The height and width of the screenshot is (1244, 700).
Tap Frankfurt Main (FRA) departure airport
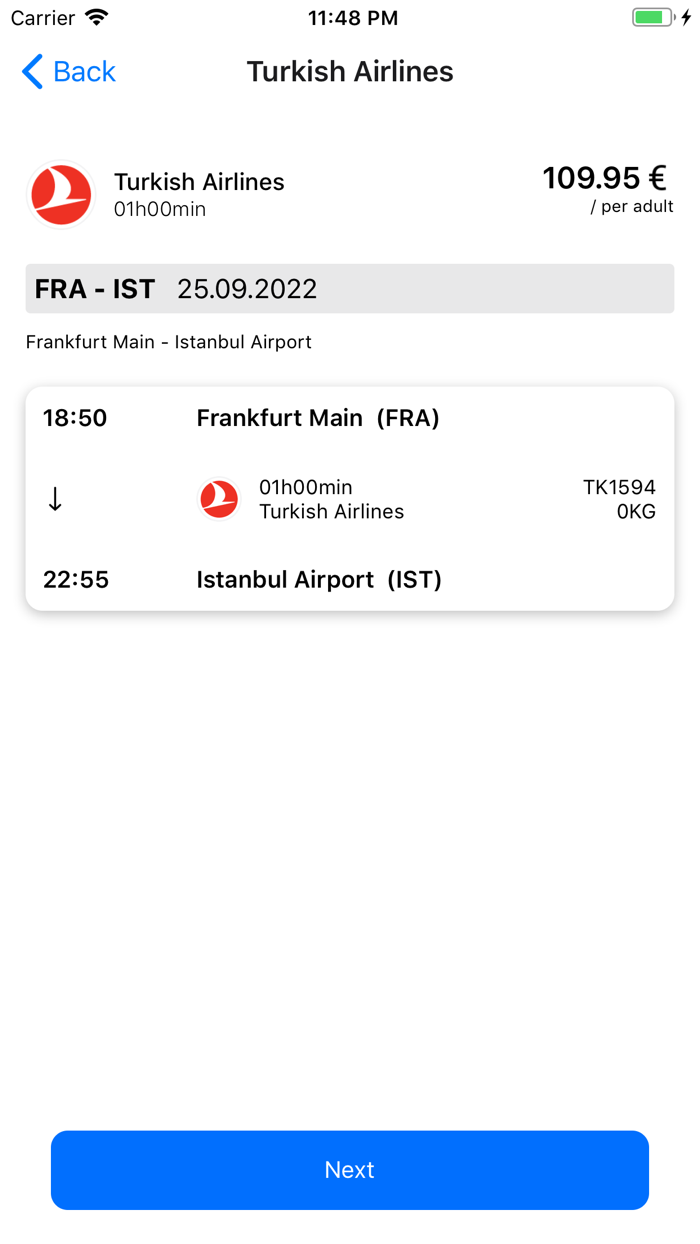point(318,418)
